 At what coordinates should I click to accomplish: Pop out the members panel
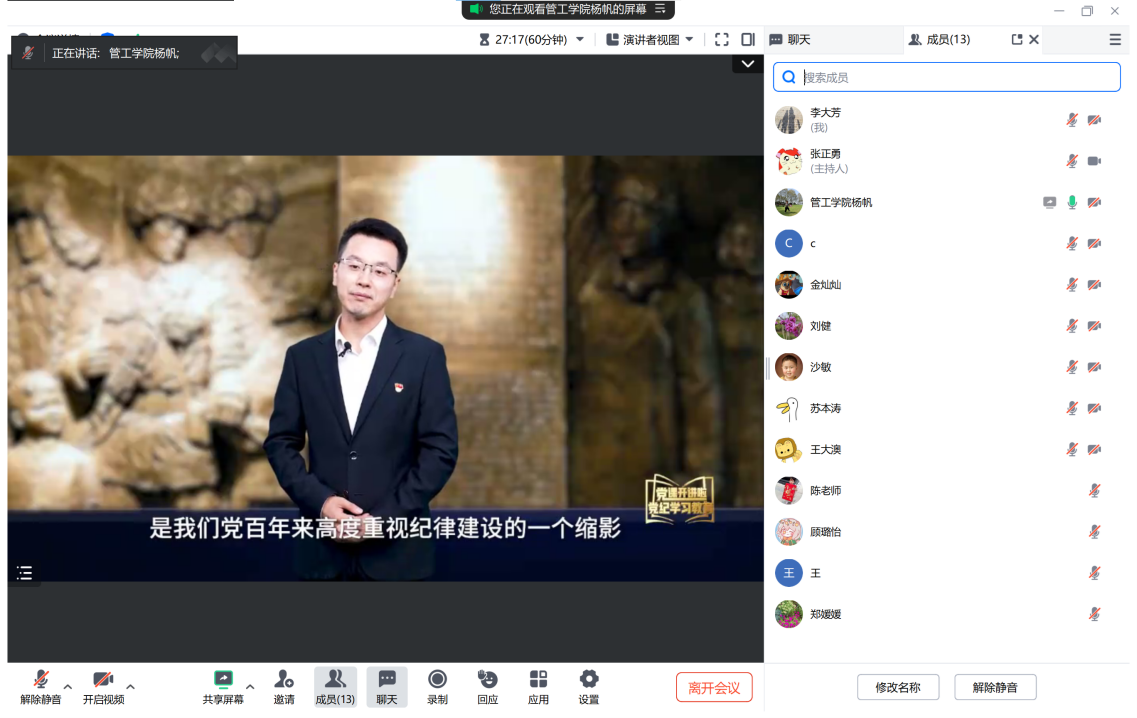[x=1017, y=40]
